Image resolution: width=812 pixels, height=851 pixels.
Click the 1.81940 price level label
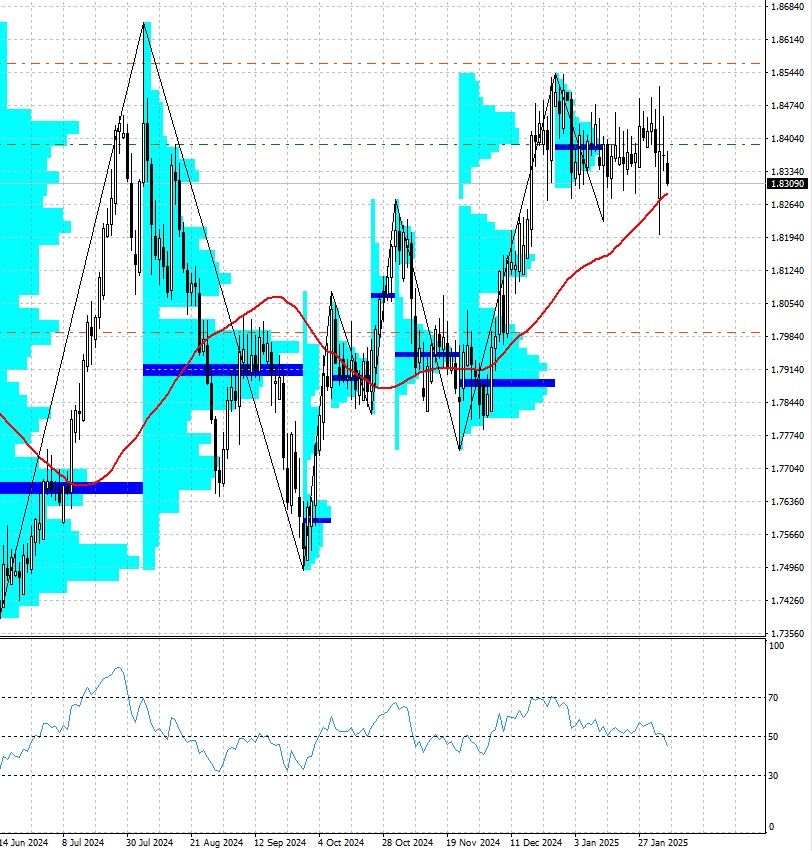787,238
